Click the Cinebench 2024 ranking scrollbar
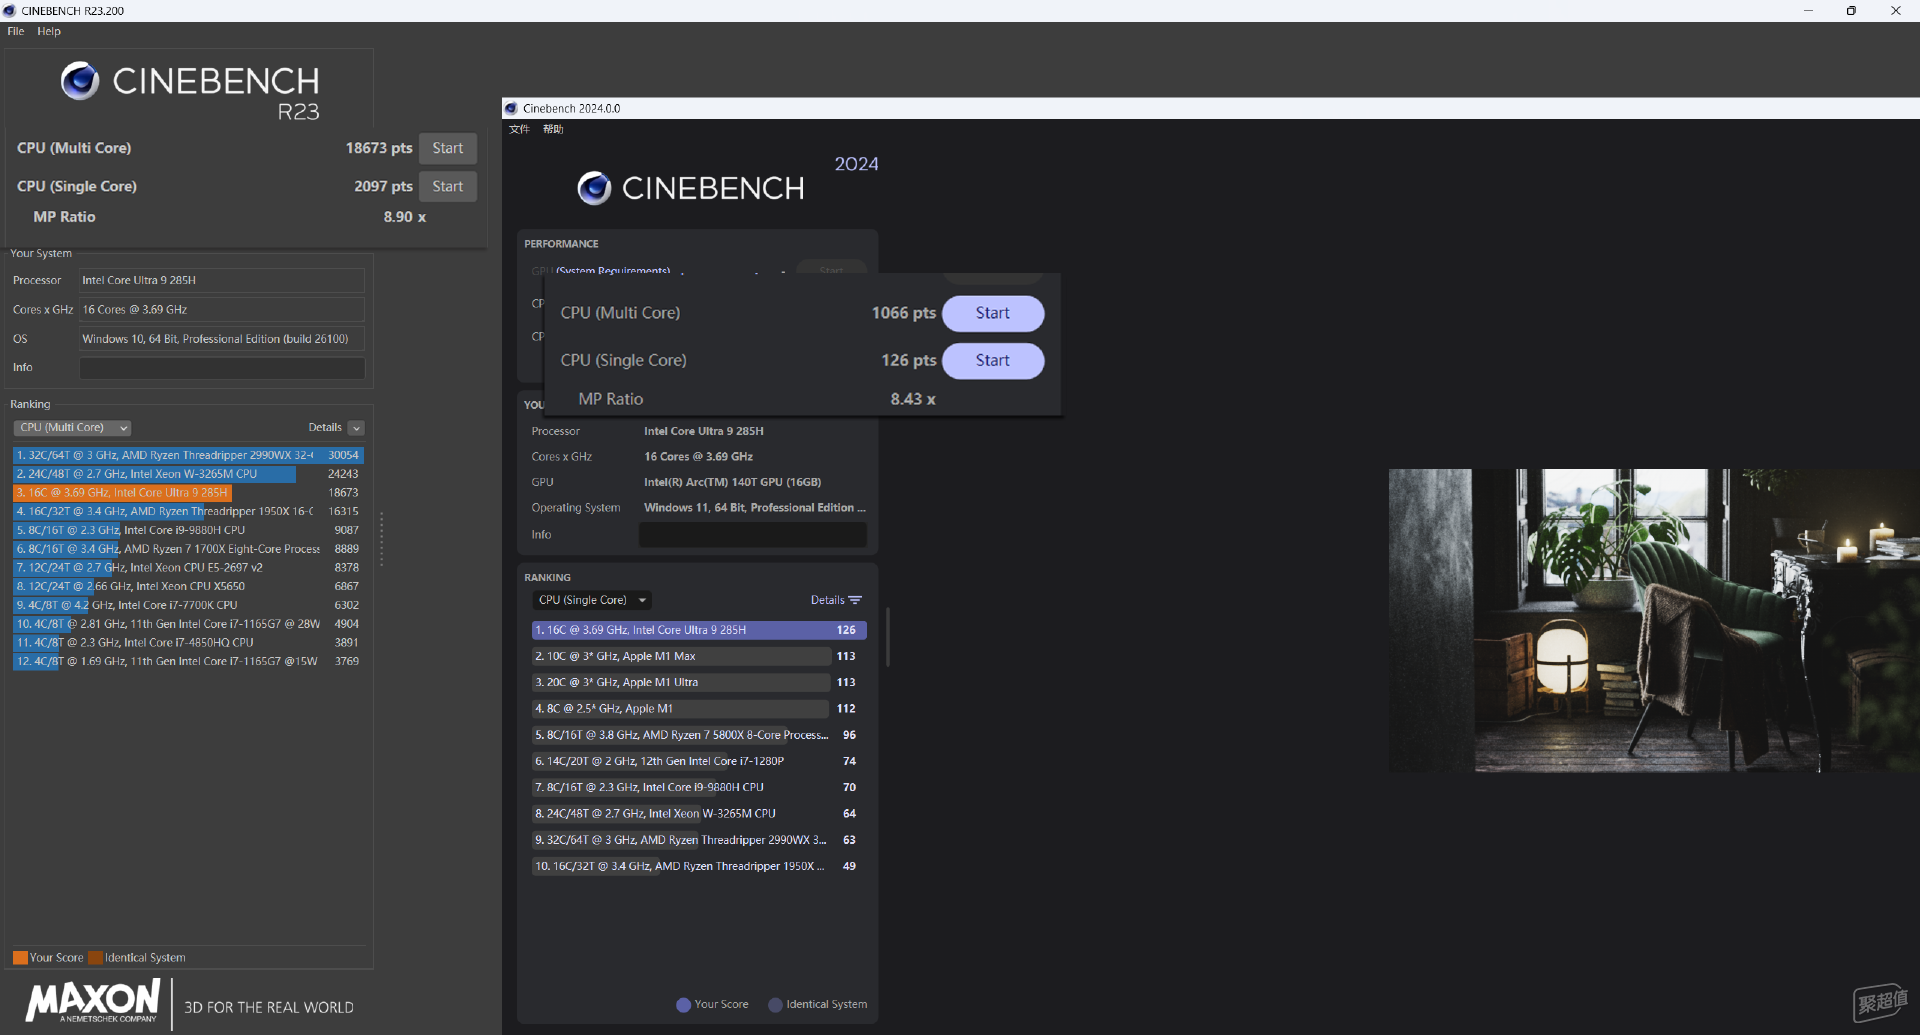This screenshot has height=1035, width=1920. click(x=887, y=637)
